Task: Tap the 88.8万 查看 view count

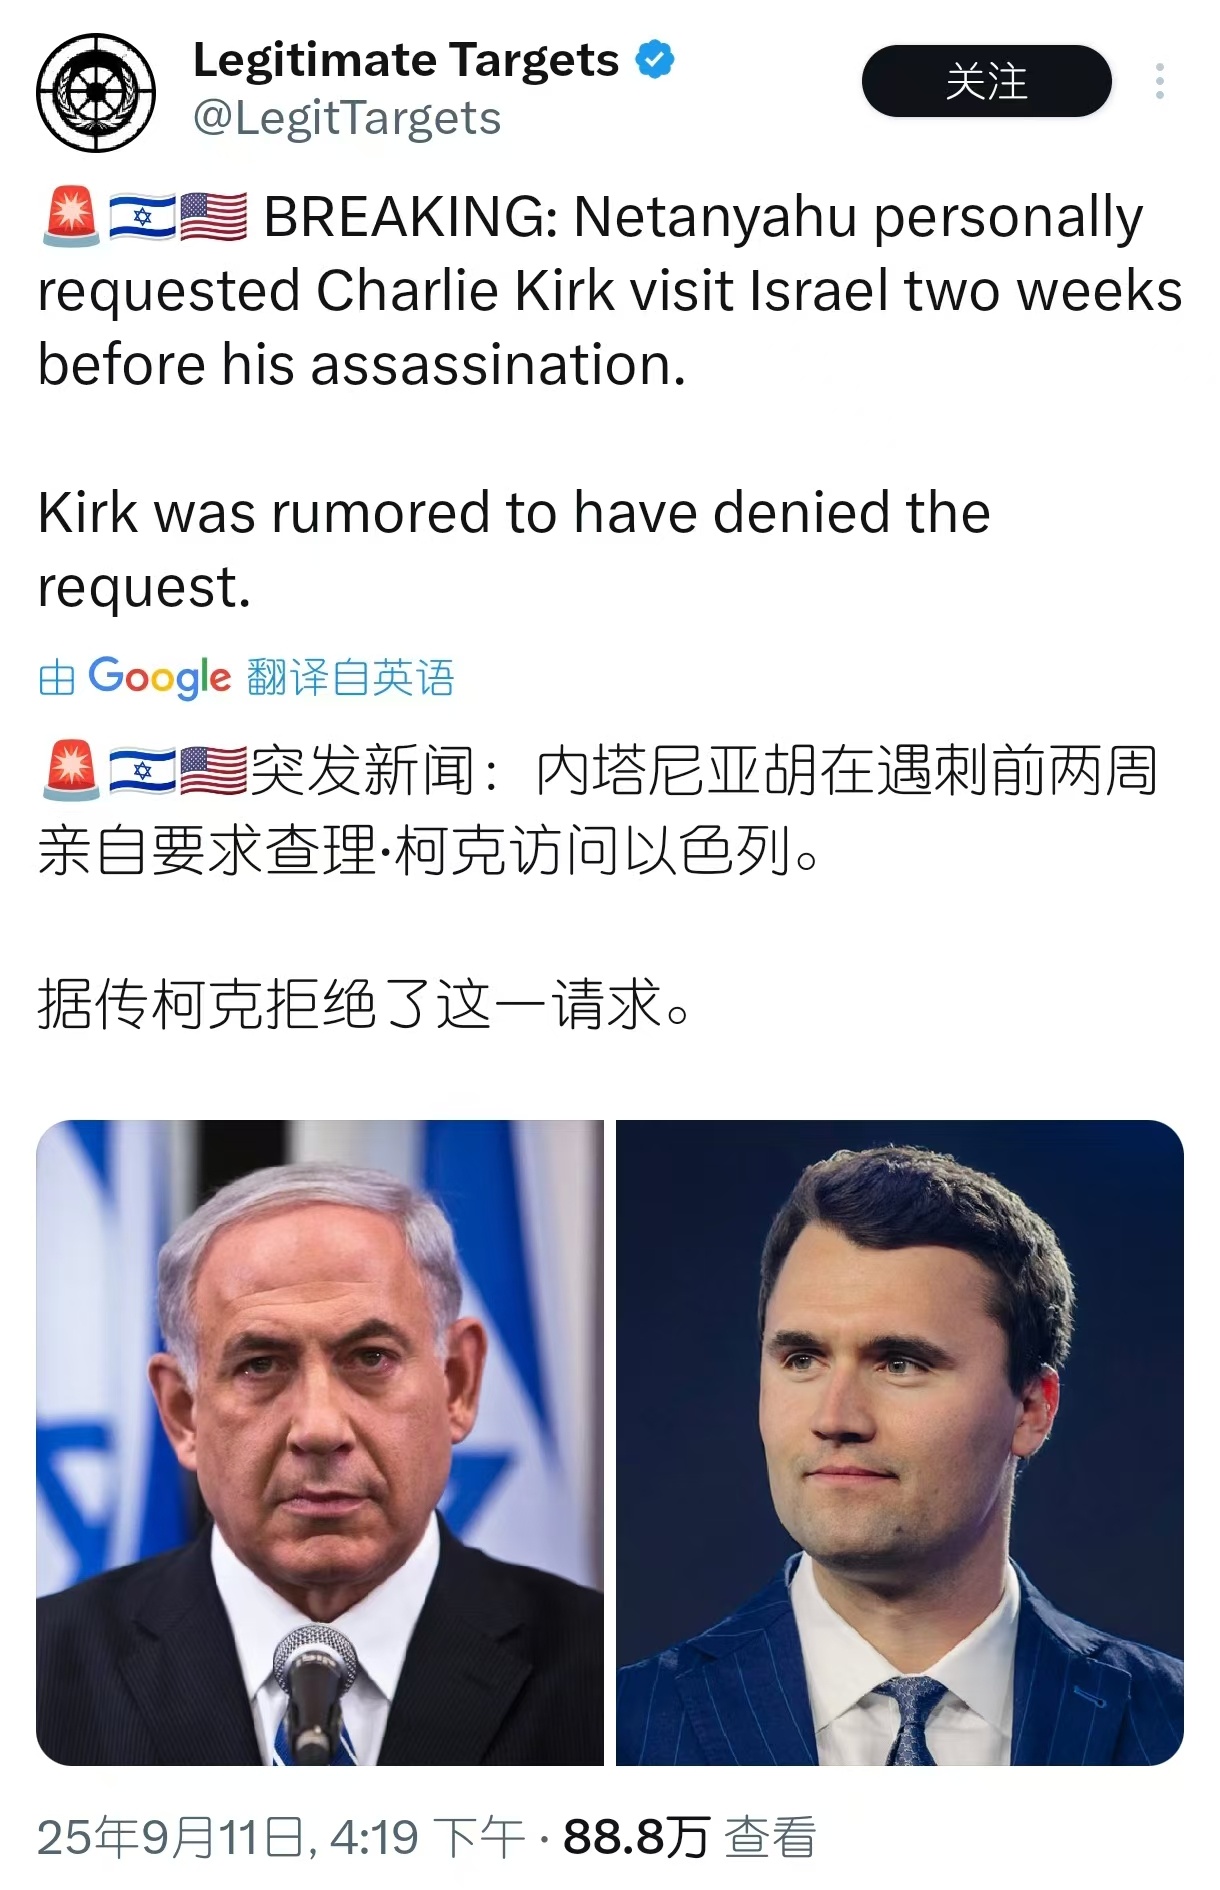Action: (690, 1837)
